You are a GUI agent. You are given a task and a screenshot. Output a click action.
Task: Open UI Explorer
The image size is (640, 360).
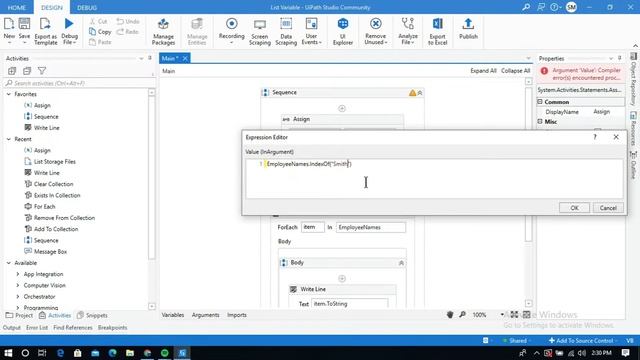343,31
